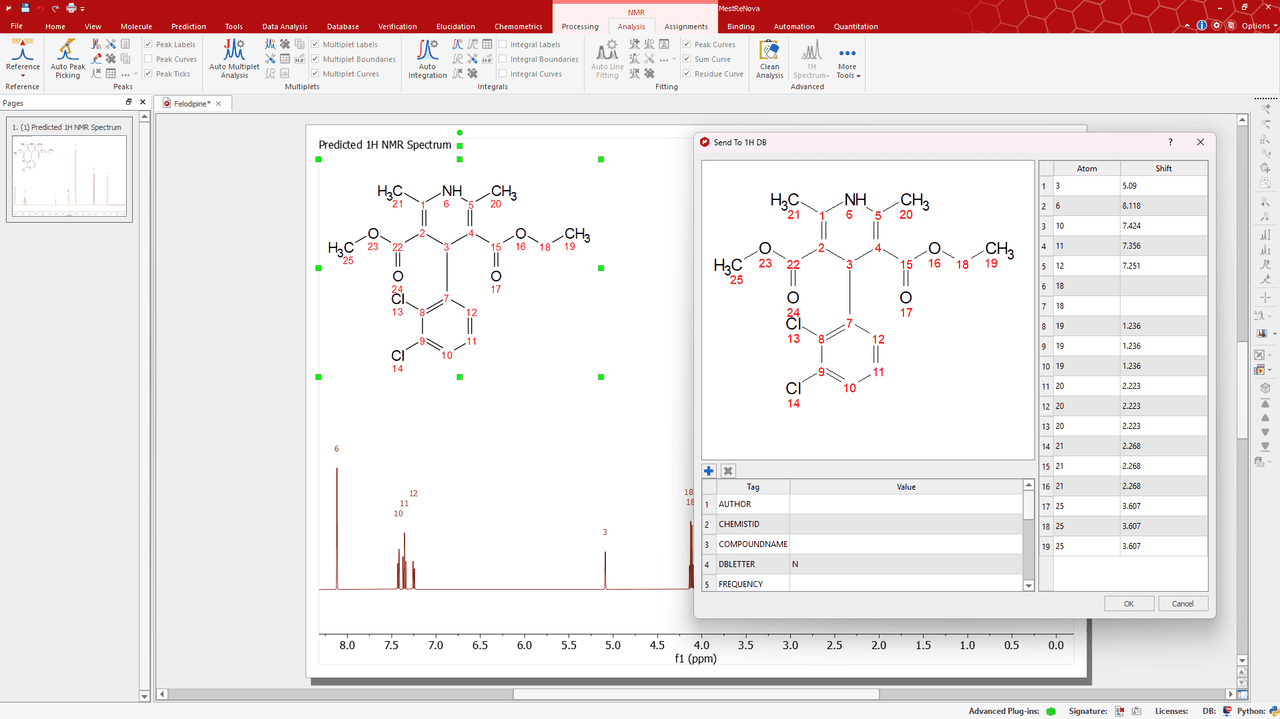Toggle Multiplet Curves checkbox

click(x=315, y=74)
